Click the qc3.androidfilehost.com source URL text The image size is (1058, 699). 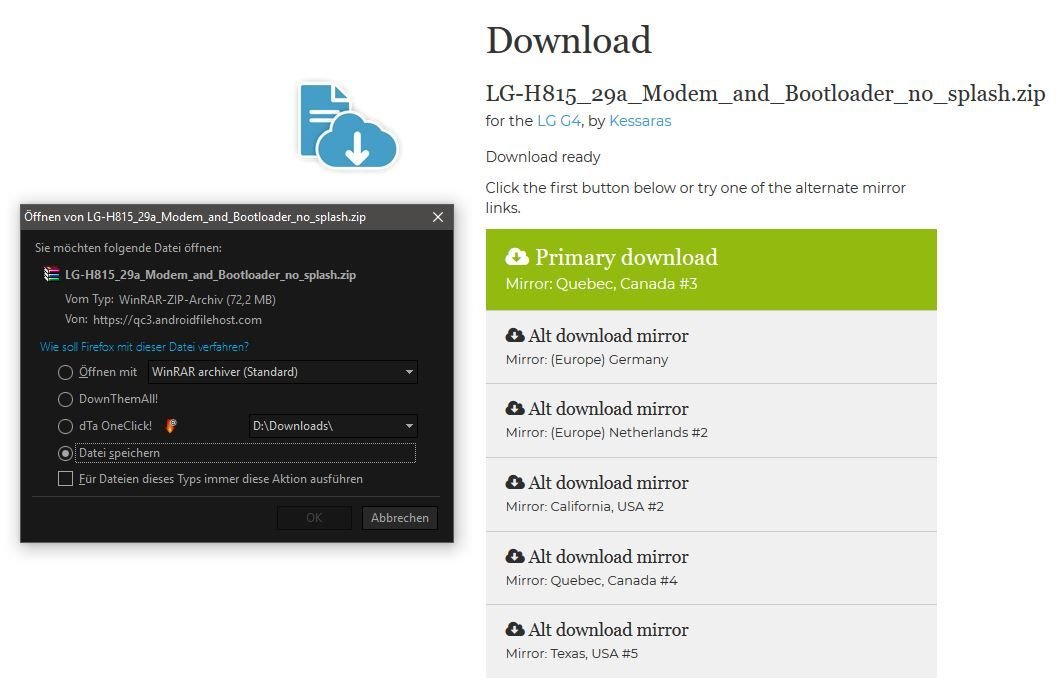(x=177, y=320)
